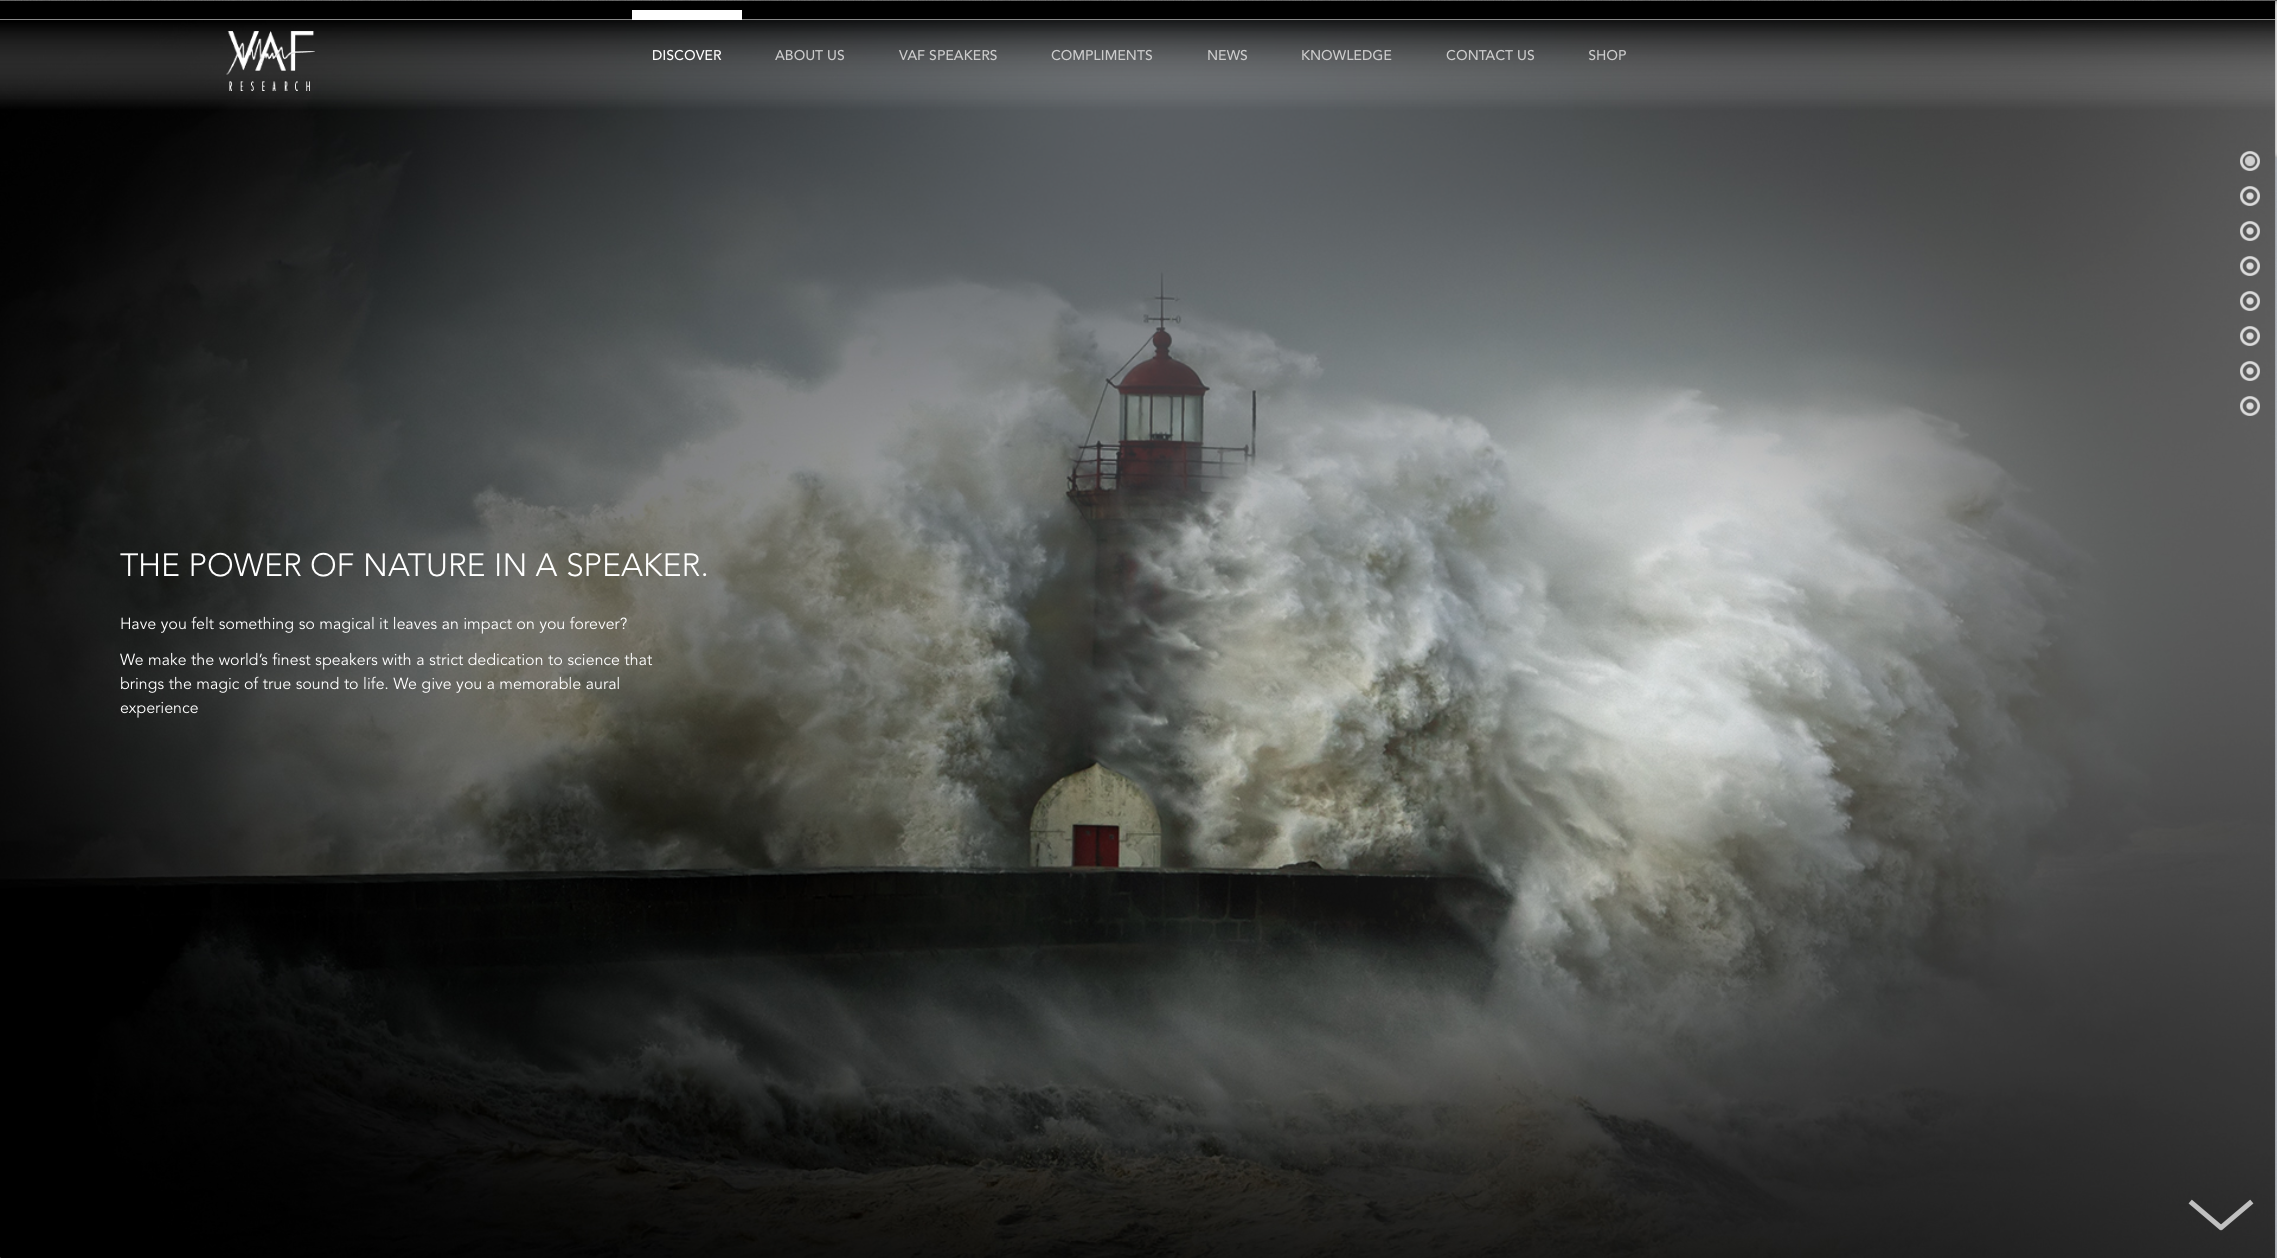Go to the seventh section dot
The width and height of the screenshot is (2277, 1258).
[2249, 371]
